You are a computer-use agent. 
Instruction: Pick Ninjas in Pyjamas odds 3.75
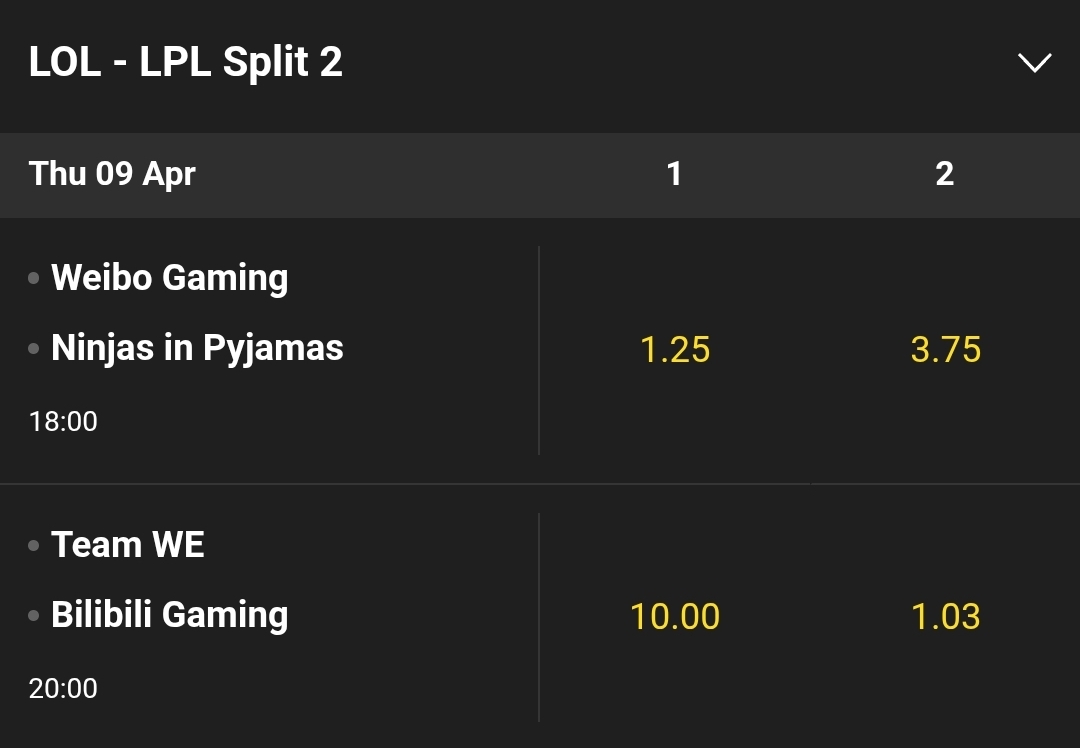click(946, 350)
